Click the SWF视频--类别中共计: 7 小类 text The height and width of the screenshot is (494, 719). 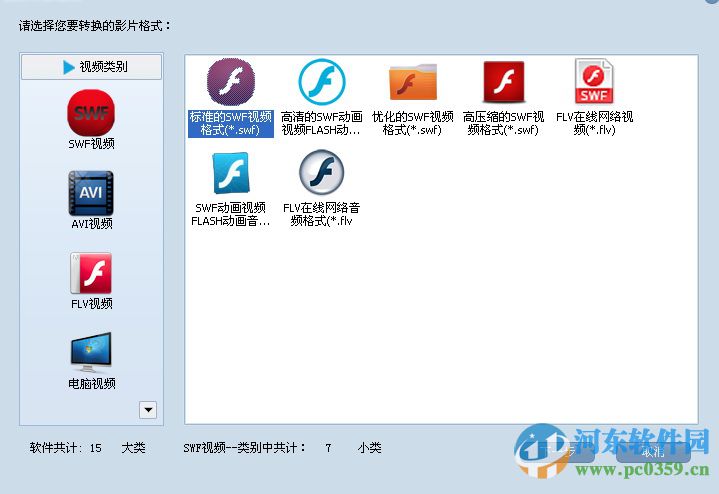click(282, 448)
